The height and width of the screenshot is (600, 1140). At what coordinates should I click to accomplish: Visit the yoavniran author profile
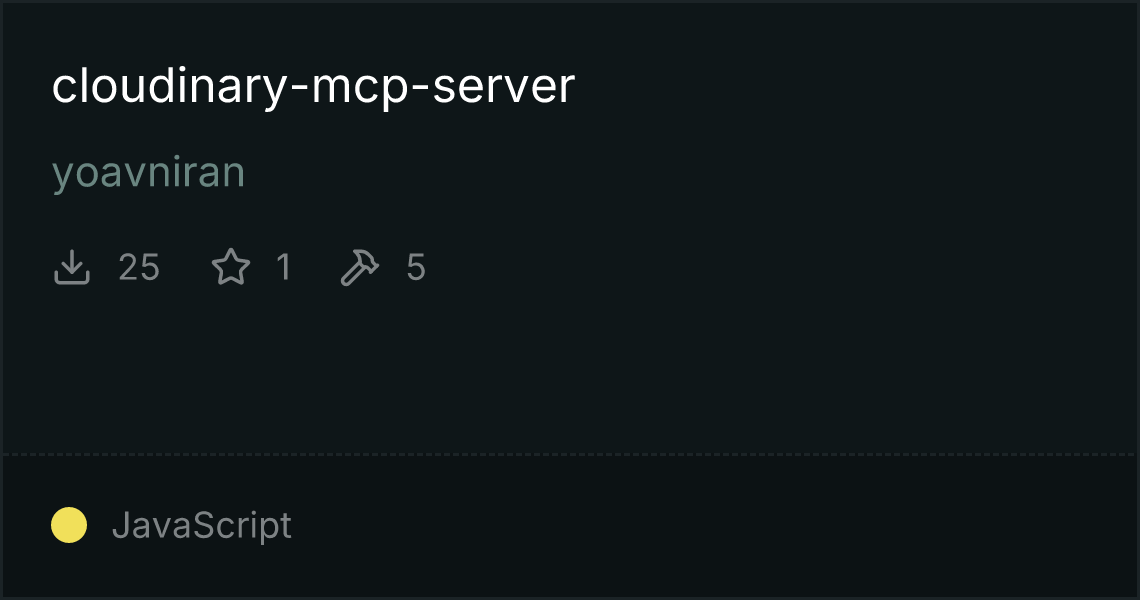[x=148, y=174]
